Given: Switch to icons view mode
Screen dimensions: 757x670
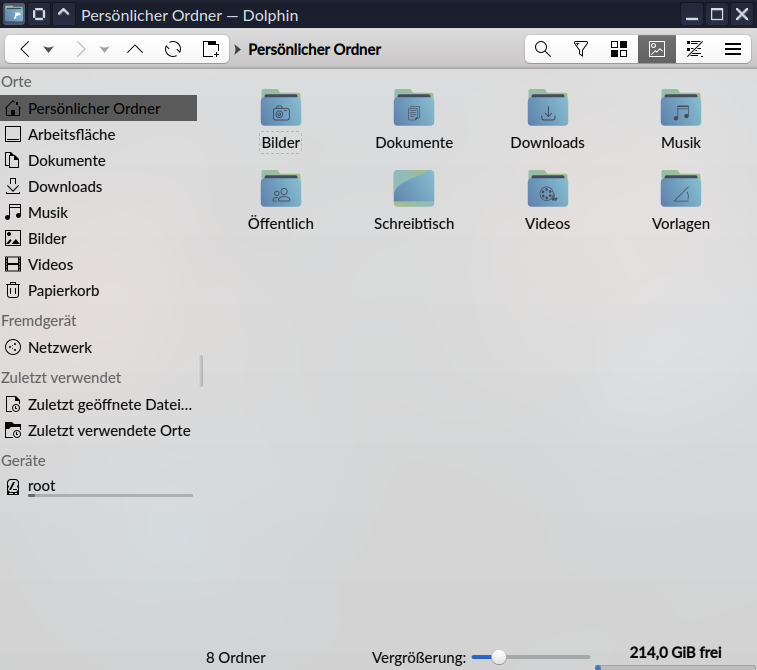Looking at the screenshot, I should click(x=619, y=49).
